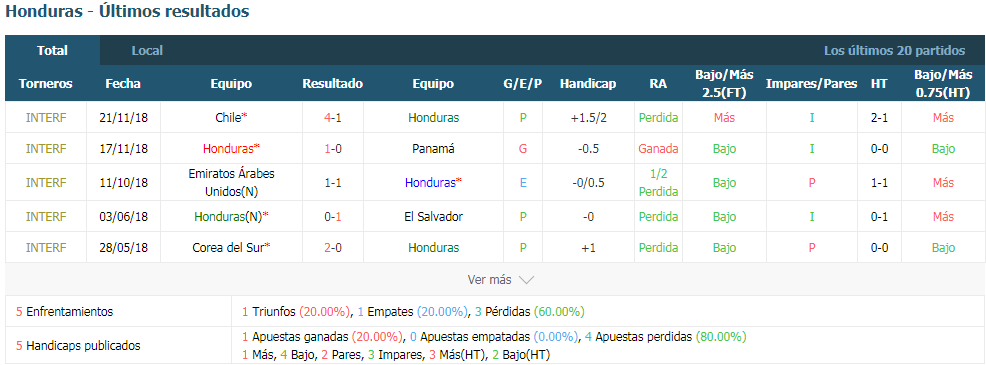Click the 4-1 result score
Image resolution: width=986 pixels, height=365 pixels.
[333, 117]
